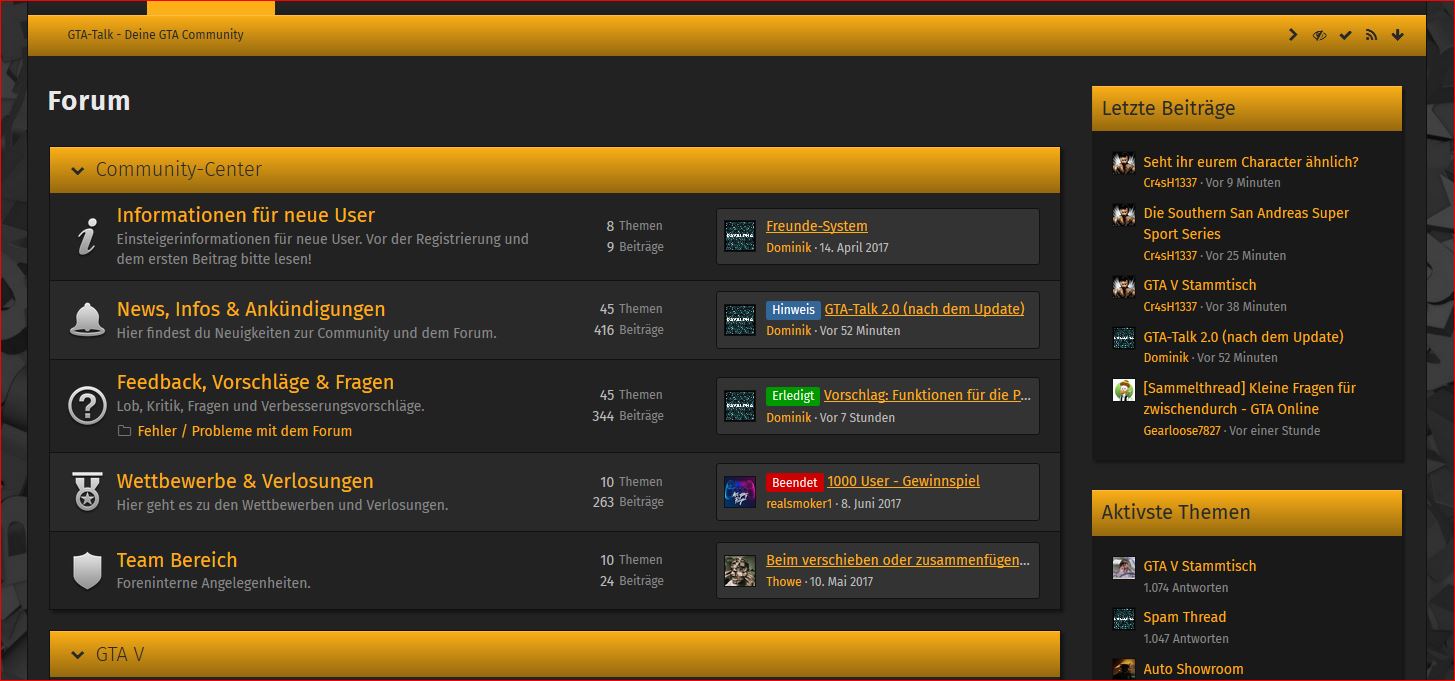This screenshot has width=1455, height=681.
Task: Click the shield icon beside Team Bereich
Action: pos(87,570)
